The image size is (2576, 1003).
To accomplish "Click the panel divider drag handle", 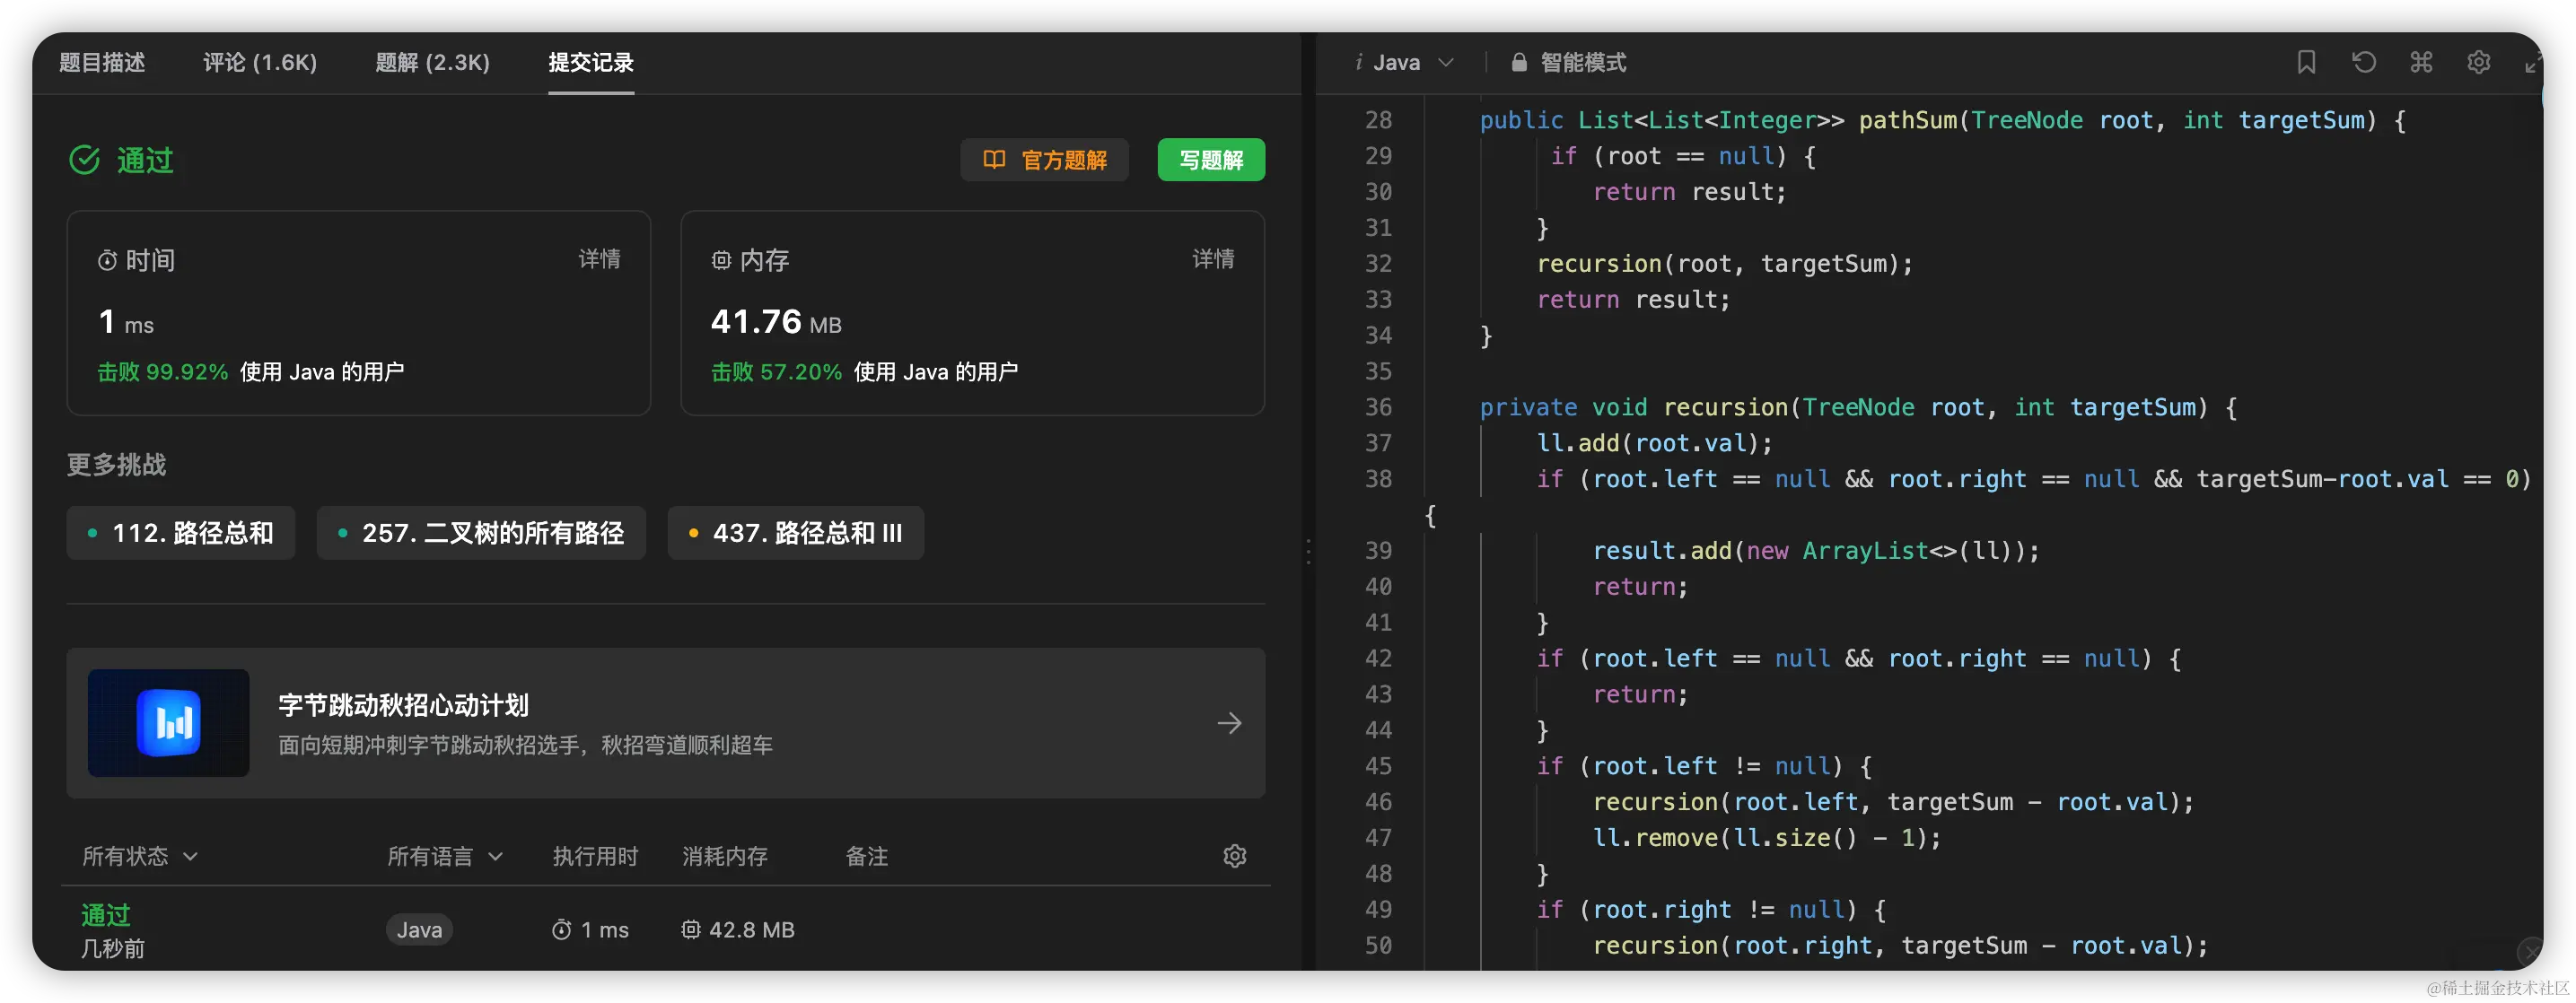I will (1308, 552).
